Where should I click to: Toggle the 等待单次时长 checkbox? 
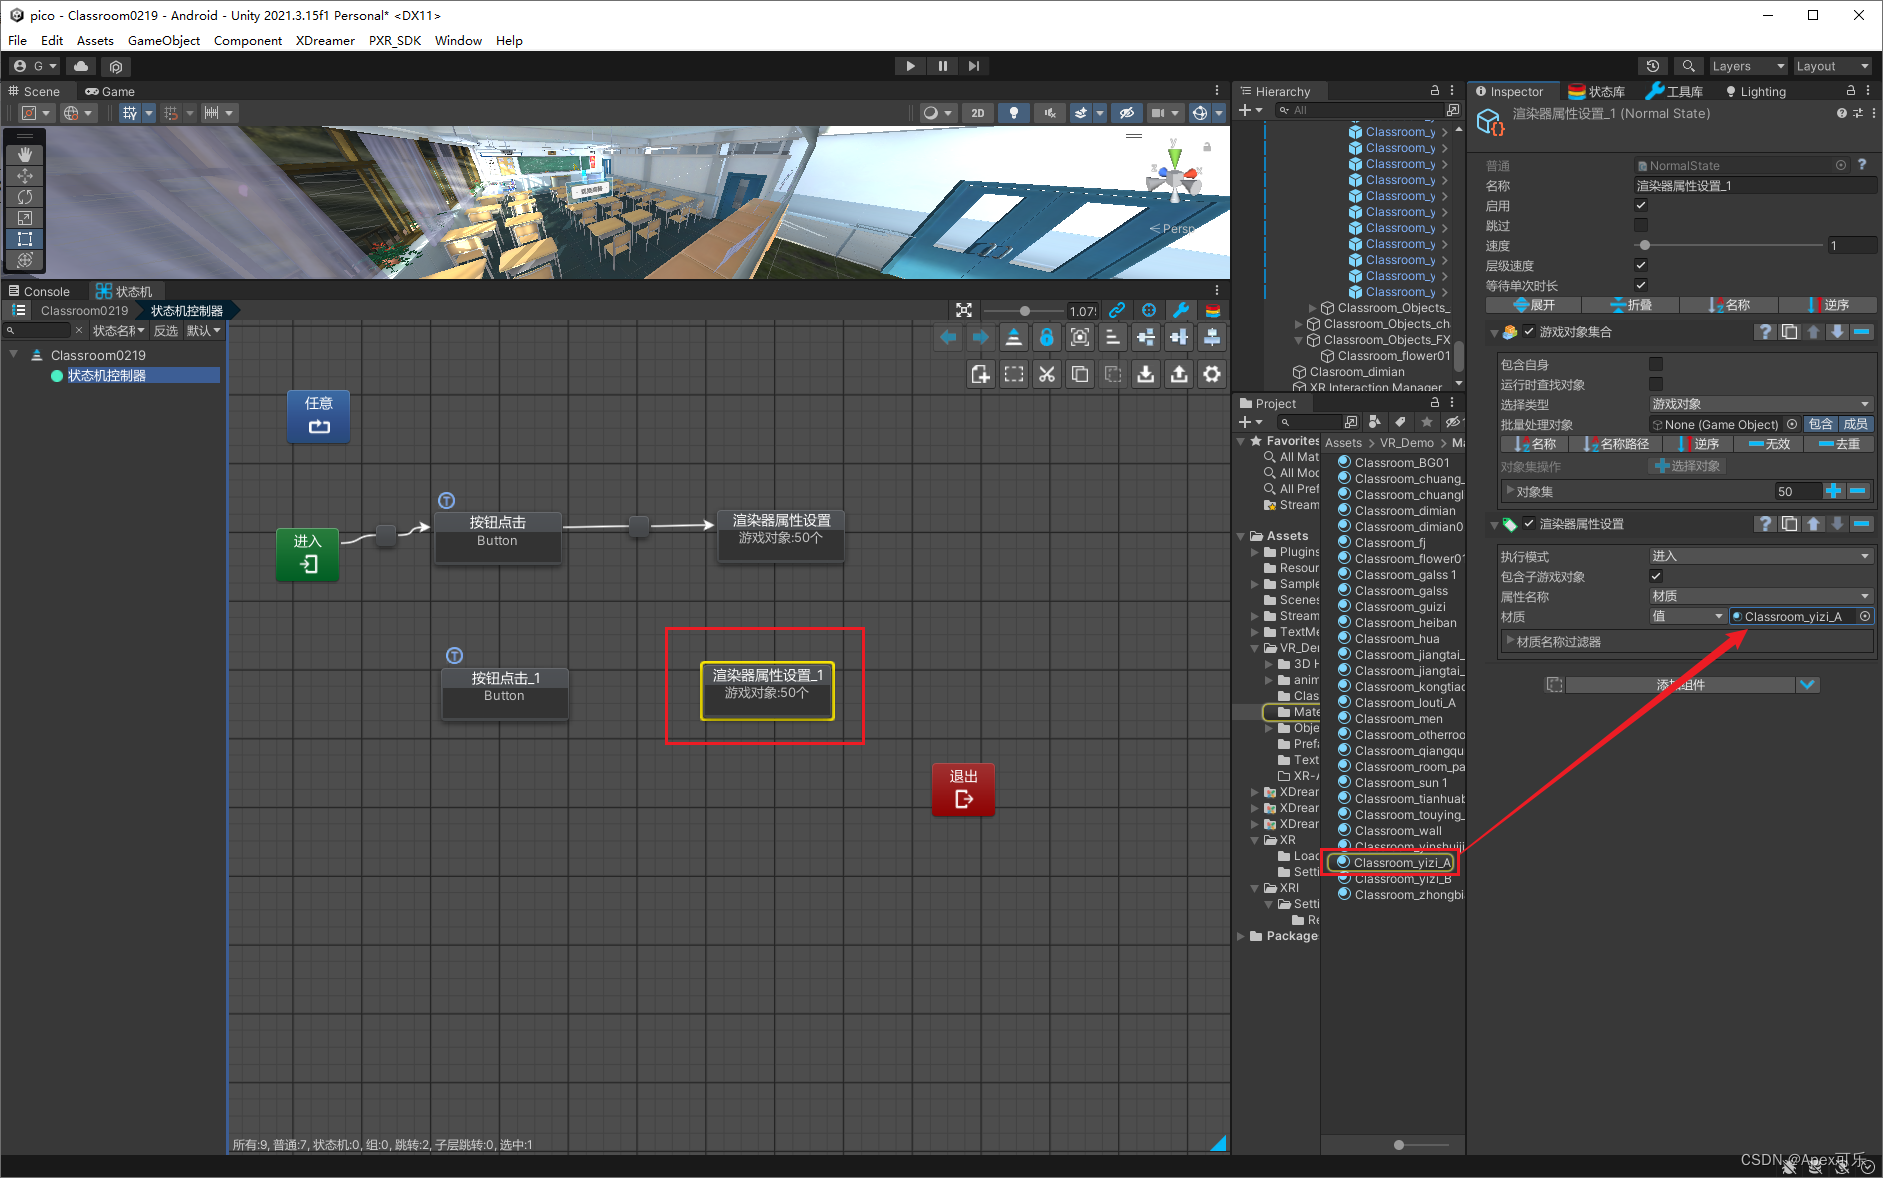tap(1641, 285)
